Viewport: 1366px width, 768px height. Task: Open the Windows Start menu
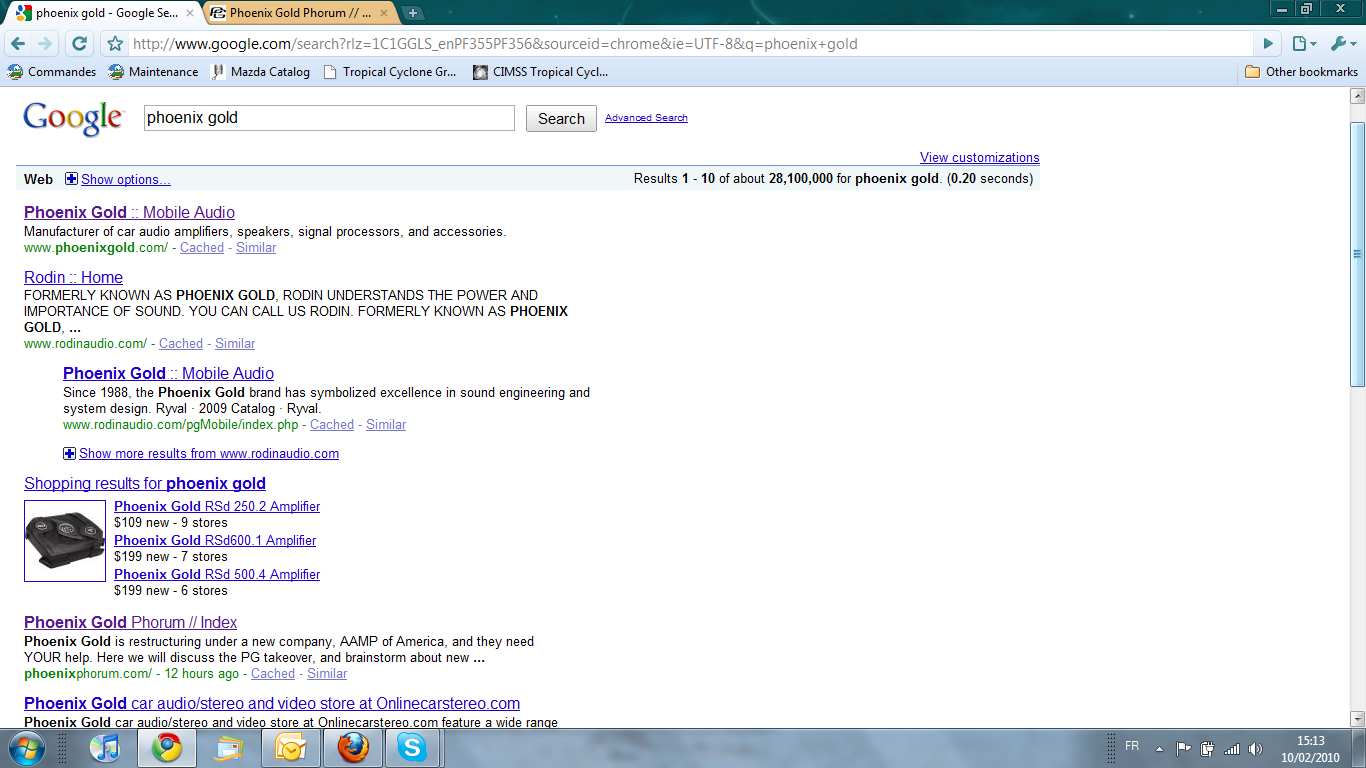pyautogui.click(x=25, y=748)
